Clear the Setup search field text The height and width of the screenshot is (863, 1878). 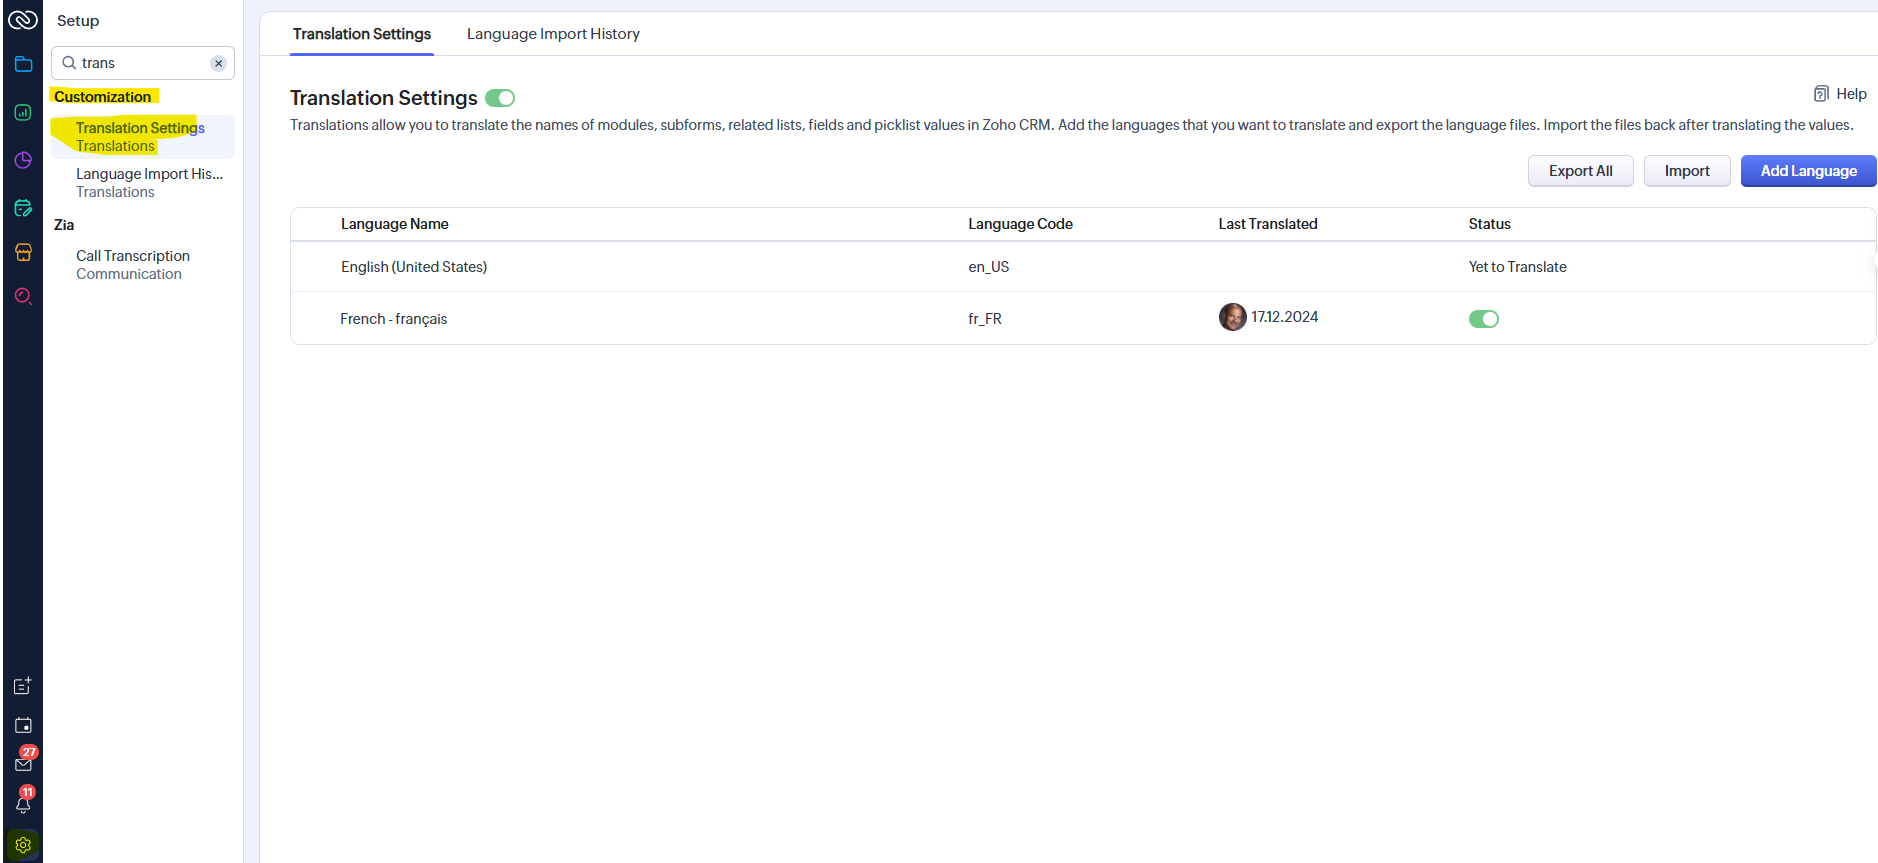[x=218, y=63]
